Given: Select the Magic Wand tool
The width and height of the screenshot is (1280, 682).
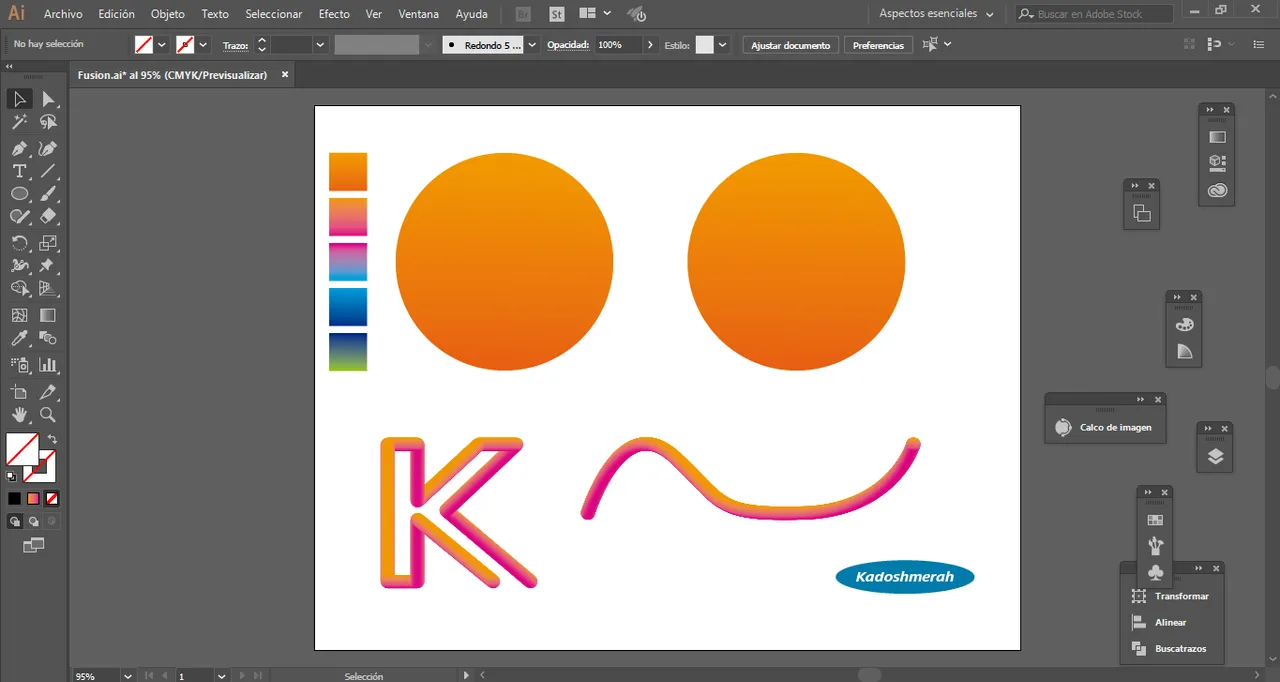Looking at the screenshot, I should tap(19, 122).
